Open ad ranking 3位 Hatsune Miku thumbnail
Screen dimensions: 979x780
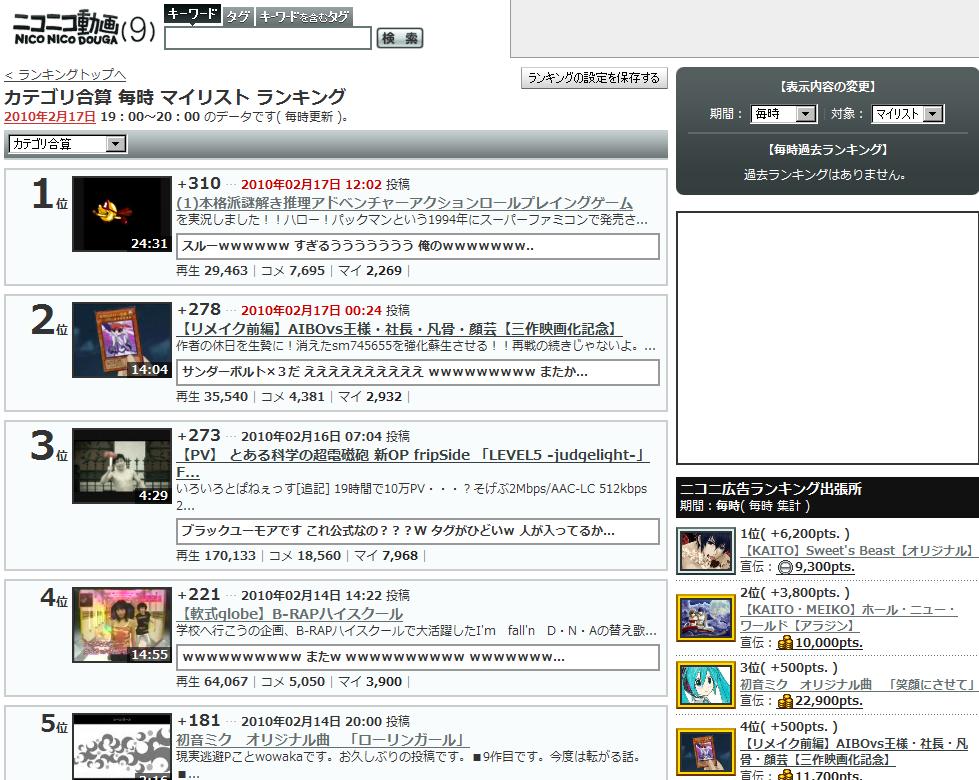point(706,685)
